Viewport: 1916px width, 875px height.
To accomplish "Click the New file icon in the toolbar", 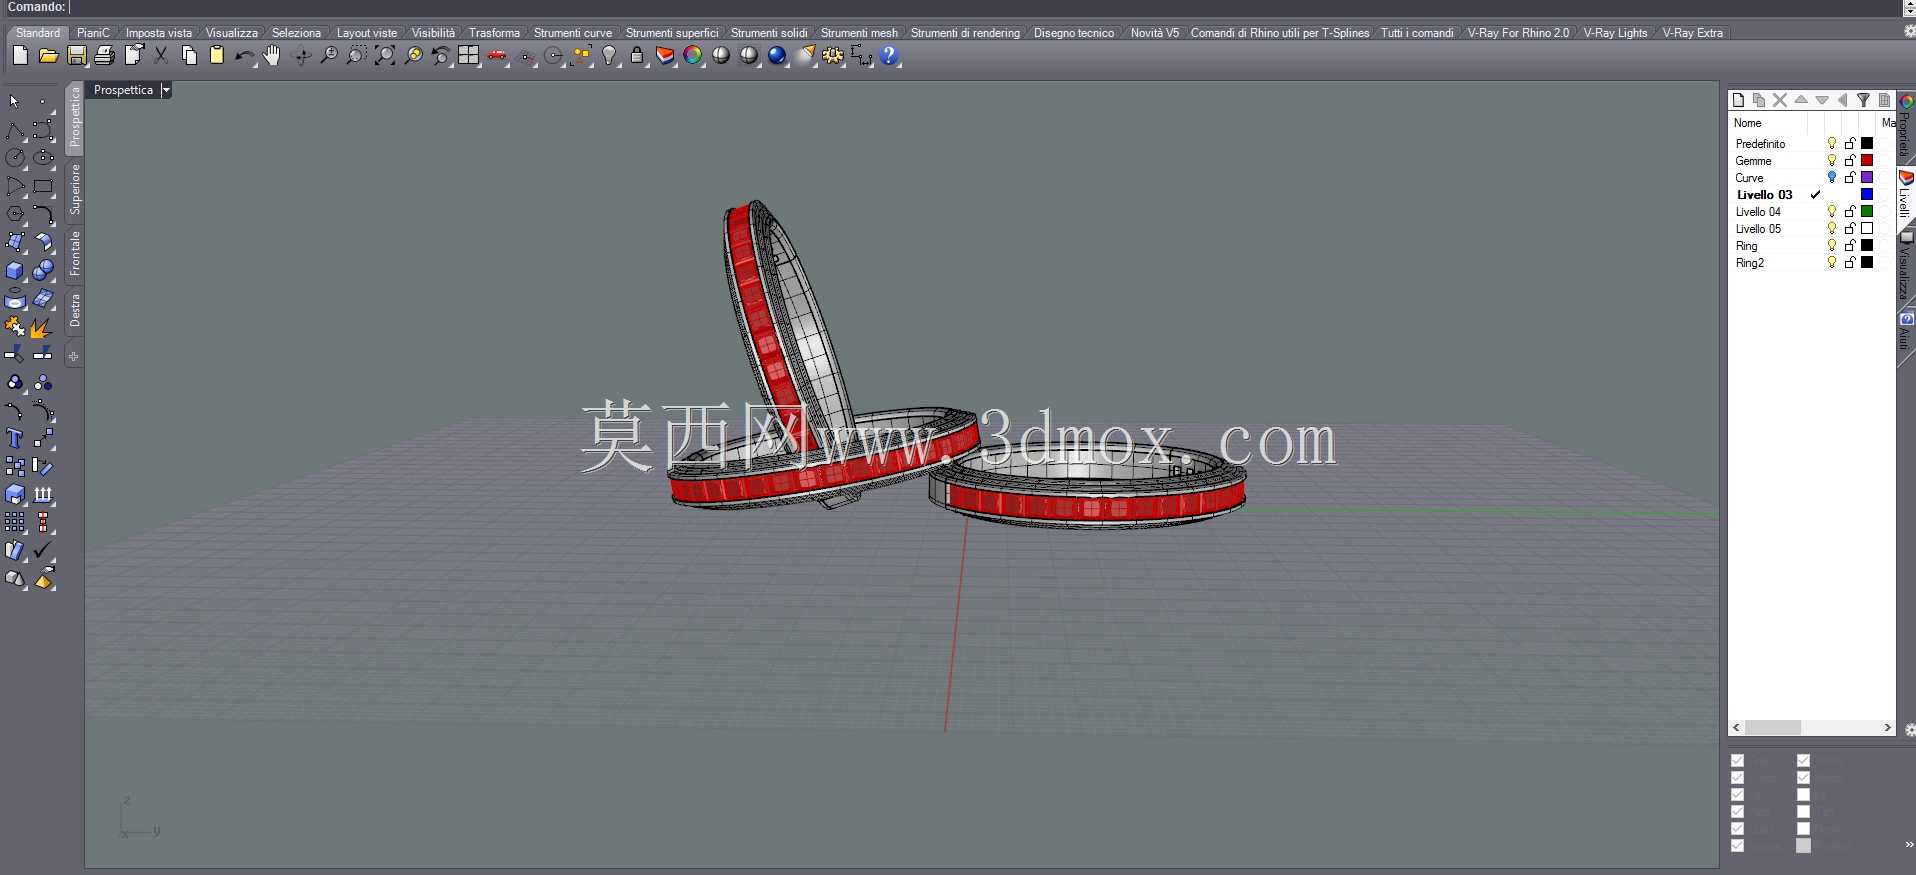I will 20,56.
